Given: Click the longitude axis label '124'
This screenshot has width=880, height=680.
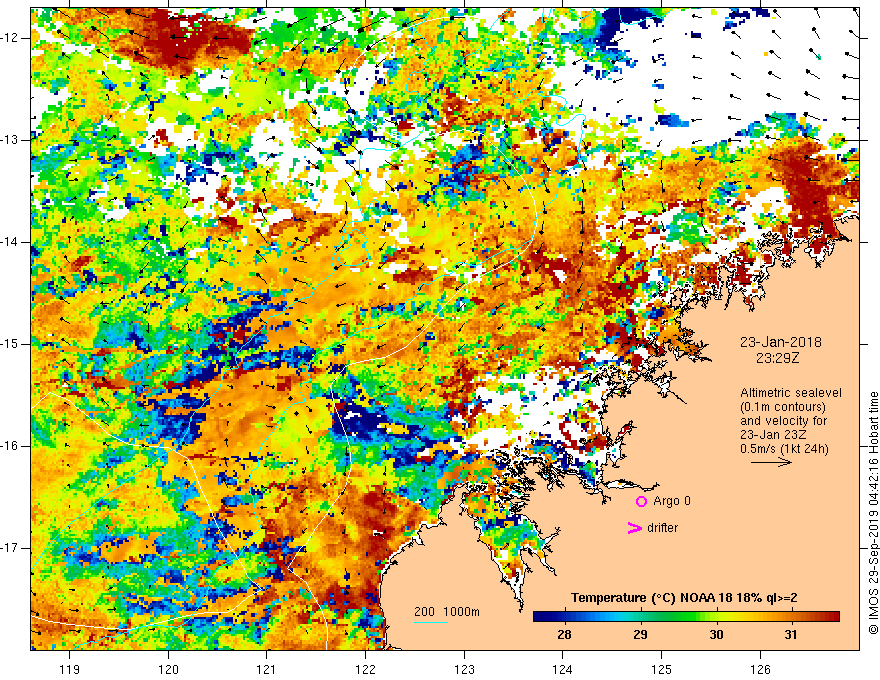Looking at the screenshot, I should tap(562, 669).
